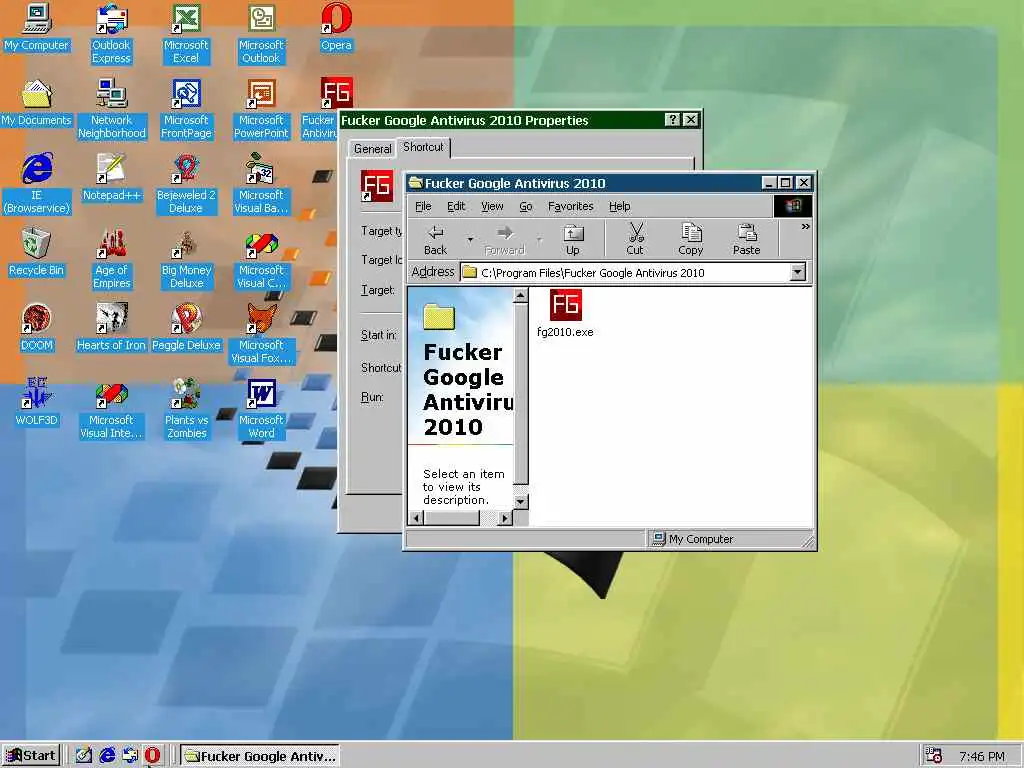Open the Recycle Bin
The height and width of the screenshot is (768, 1024).
click(x=37, y=253)
